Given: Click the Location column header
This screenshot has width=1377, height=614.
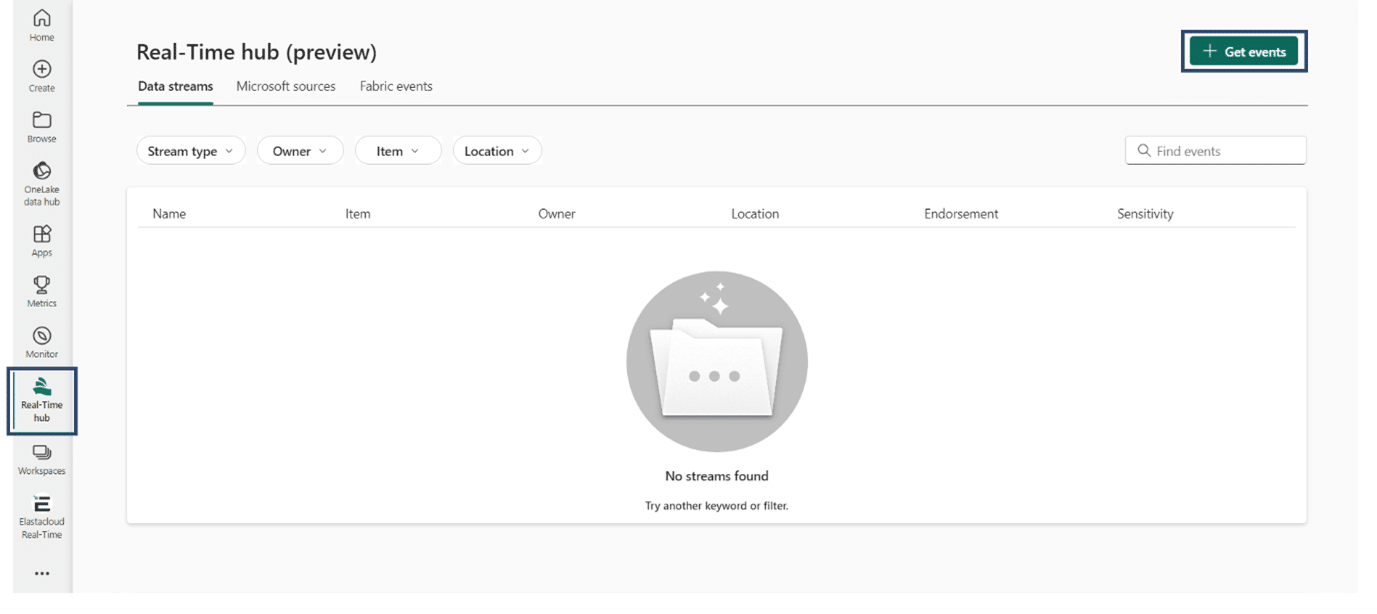Looking at the screenshot, I should tap(755, 214).
